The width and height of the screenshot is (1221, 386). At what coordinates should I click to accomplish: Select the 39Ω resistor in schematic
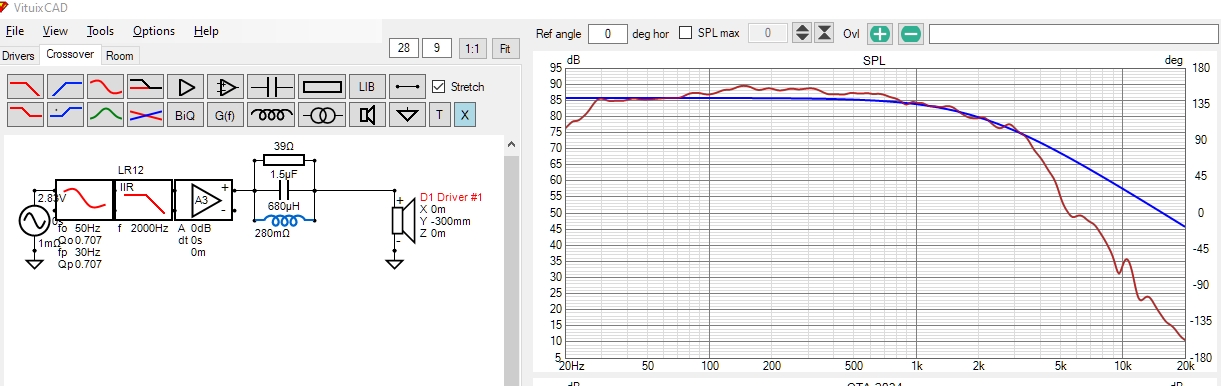(284, 160)
